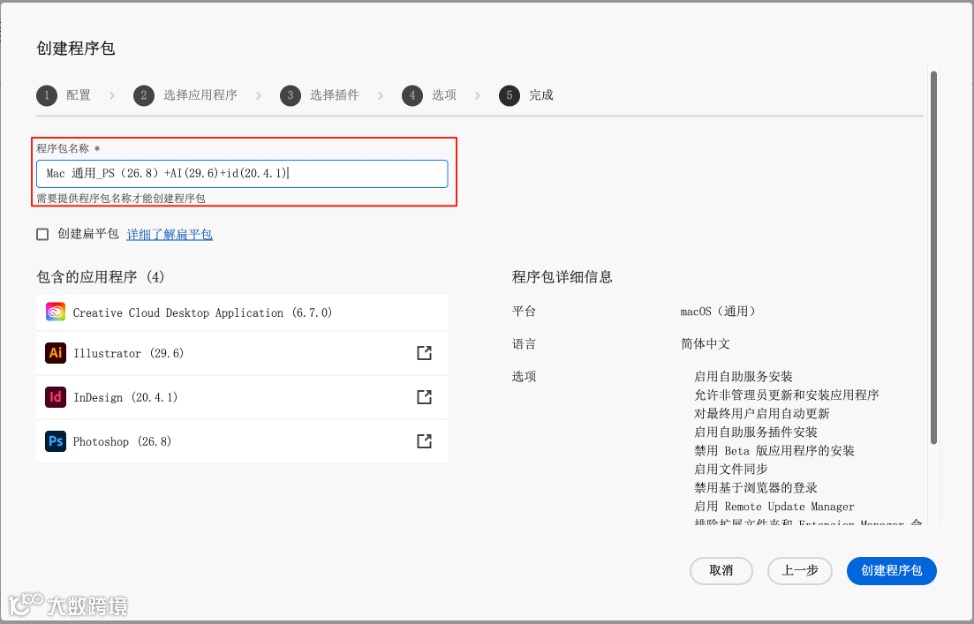Click 启用自助服务插件安装 text
This screenshot has width=974, height=624.
pos(755,432)
